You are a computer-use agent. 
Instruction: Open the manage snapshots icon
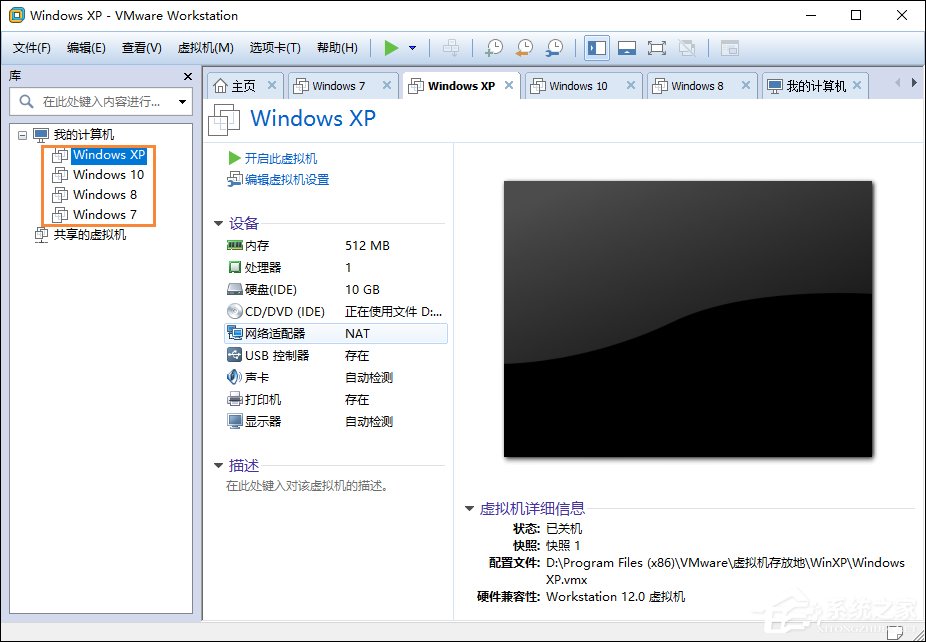[554, 47]
